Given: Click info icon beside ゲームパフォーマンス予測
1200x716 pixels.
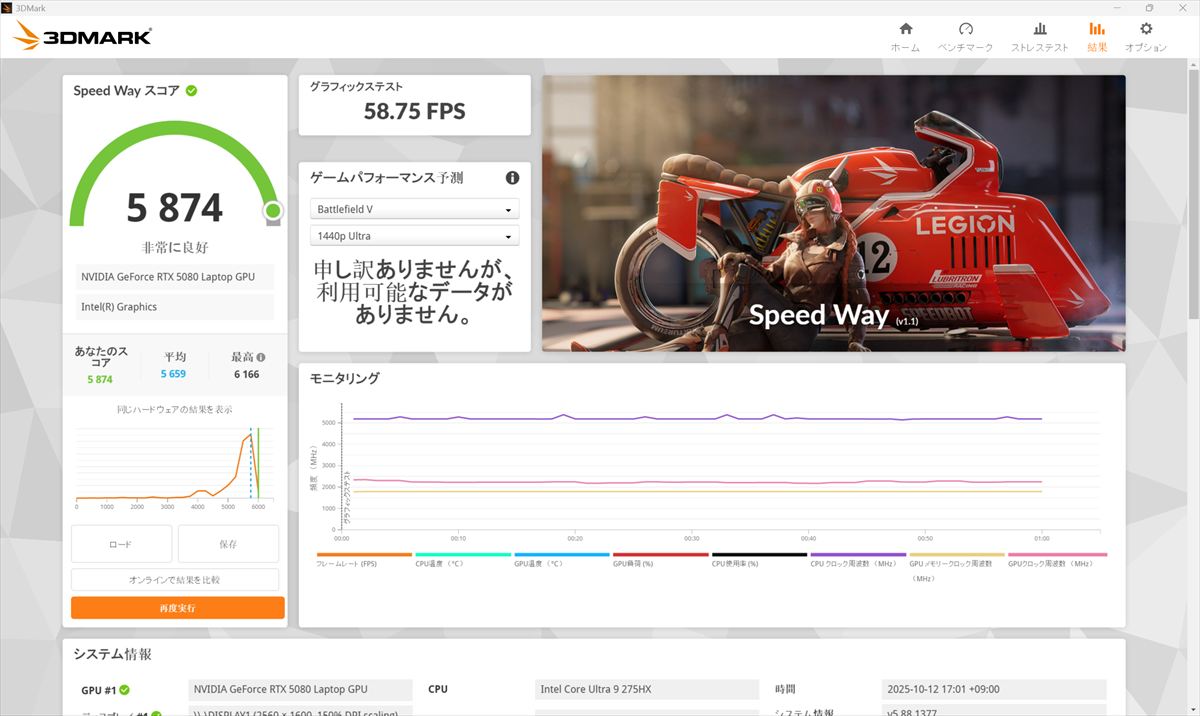Looking at the screenshot, I should pyautogui.click(x=512, y=178).
